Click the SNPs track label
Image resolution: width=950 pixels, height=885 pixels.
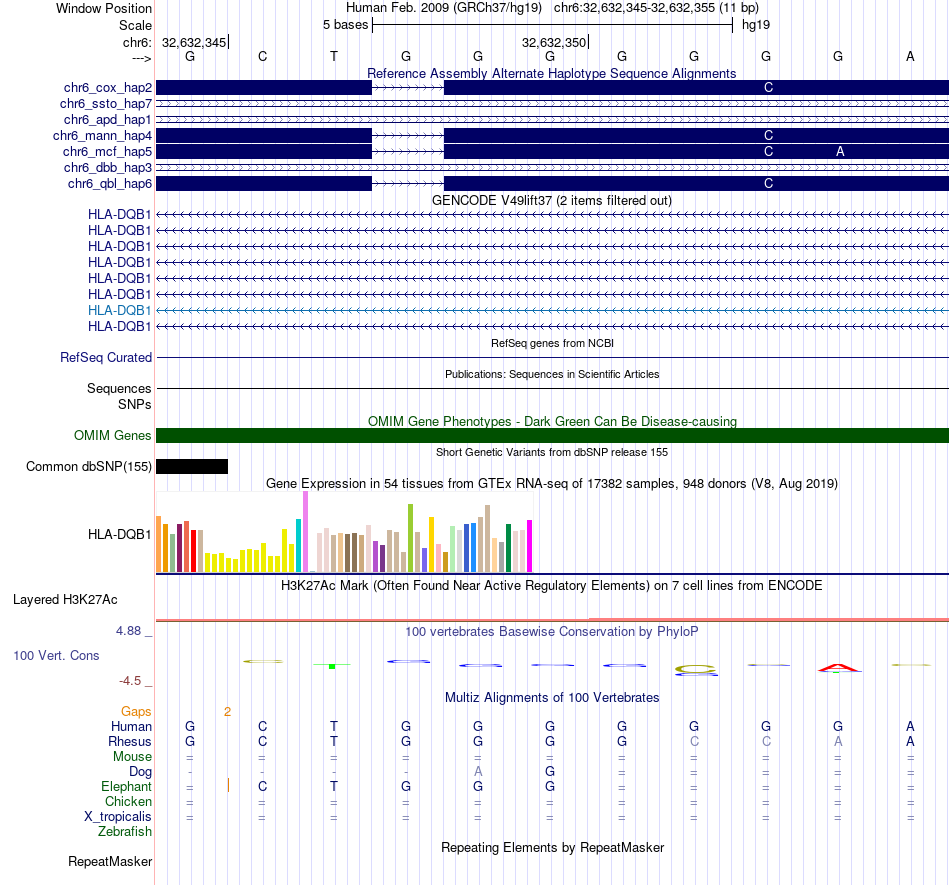(x=135, y=404)
